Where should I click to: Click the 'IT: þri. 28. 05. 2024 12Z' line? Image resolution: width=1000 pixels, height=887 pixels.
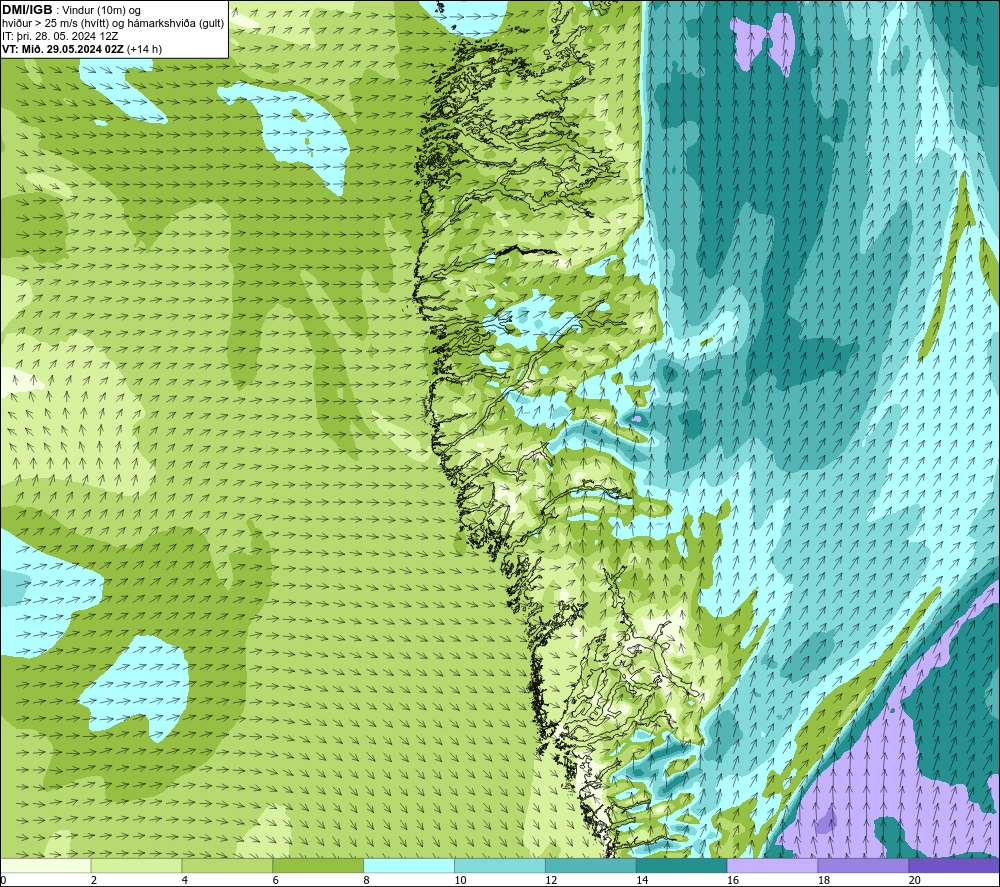tap(60, 36)
